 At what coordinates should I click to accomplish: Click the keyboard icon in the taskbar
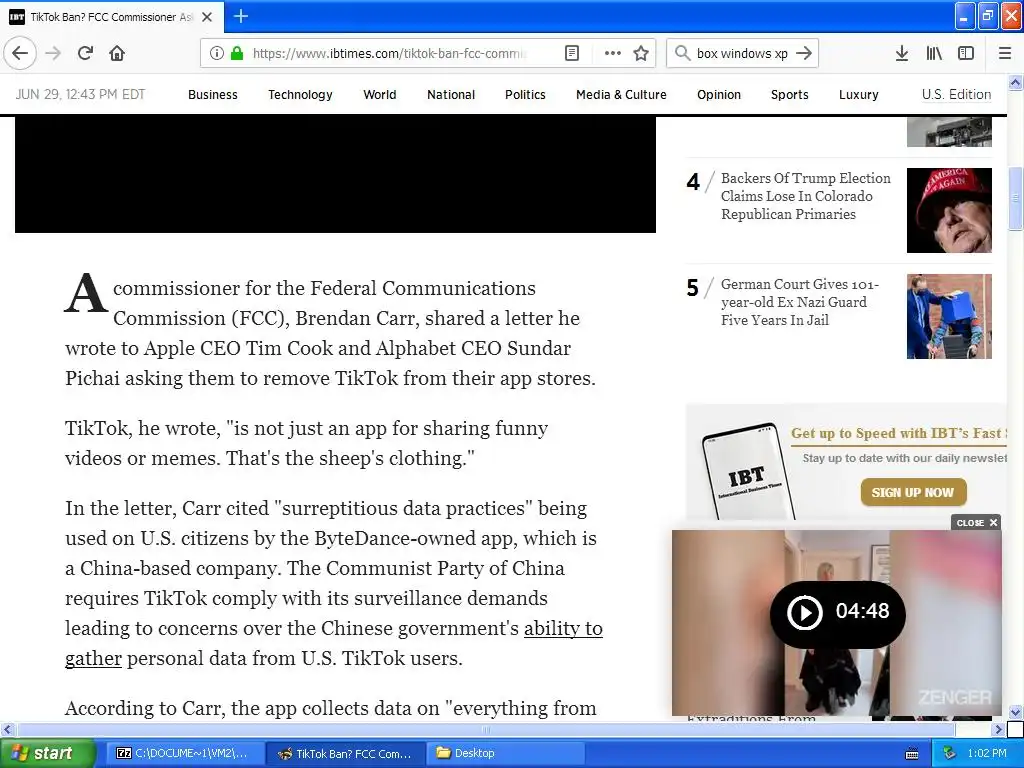(912, 754)
